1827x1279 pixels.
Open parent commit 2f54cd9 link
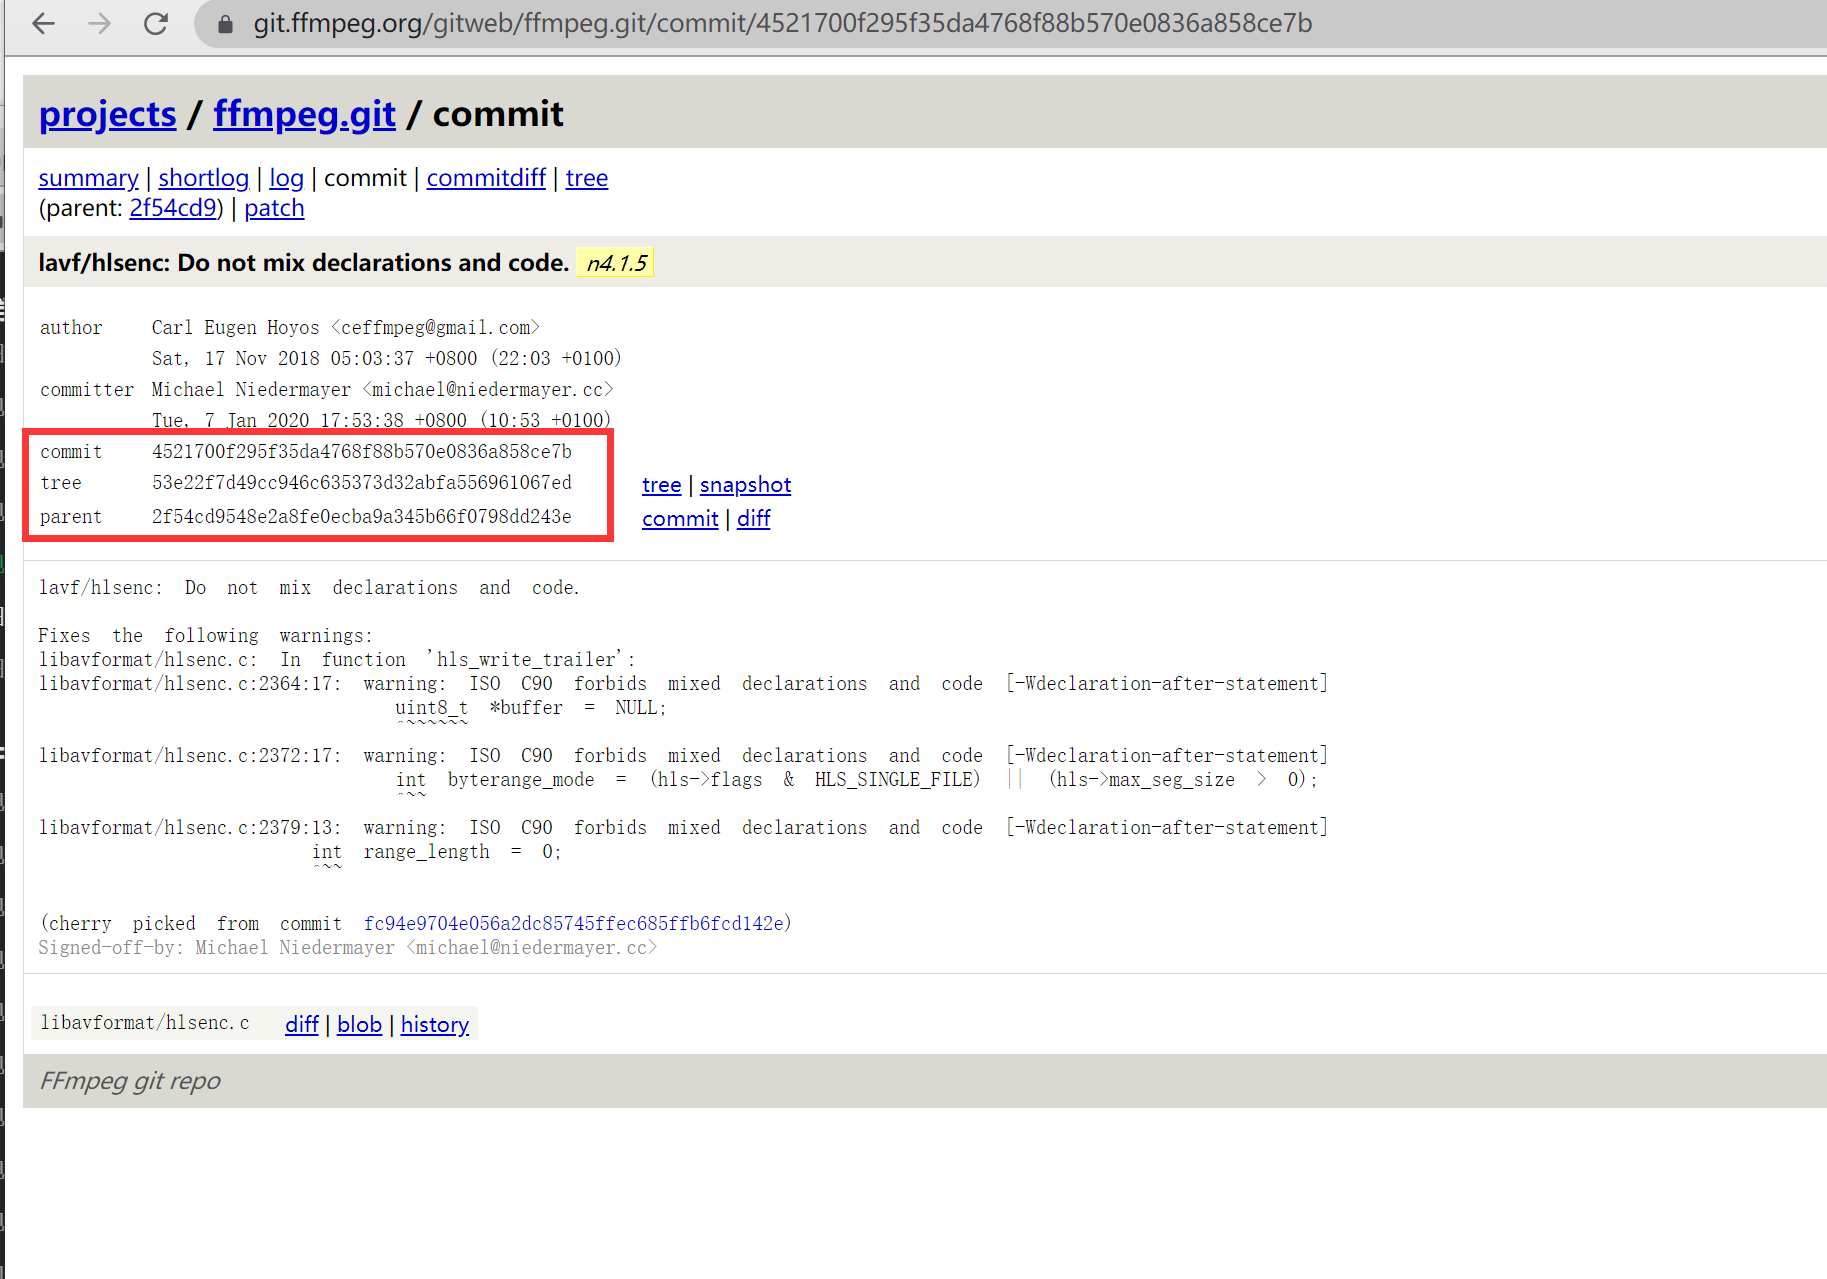pos(173,208)
